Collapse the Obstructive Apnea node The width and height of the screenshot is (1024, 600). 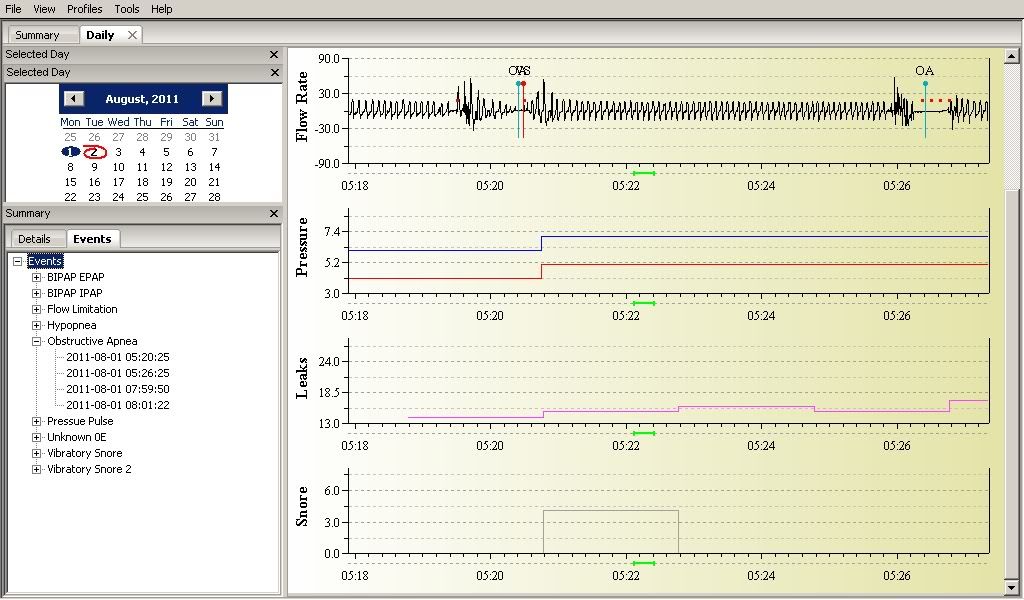[37, 341]
